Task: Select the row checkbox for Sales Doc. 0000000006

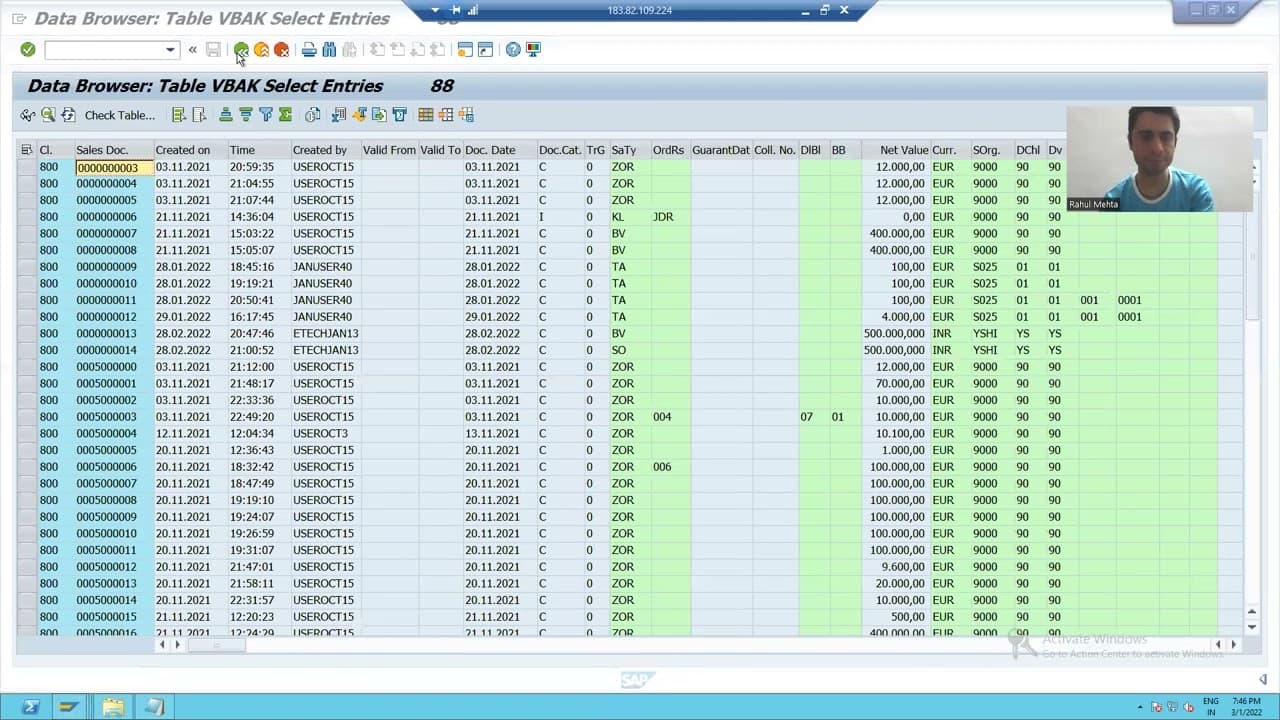Action: tap(27, 217)
